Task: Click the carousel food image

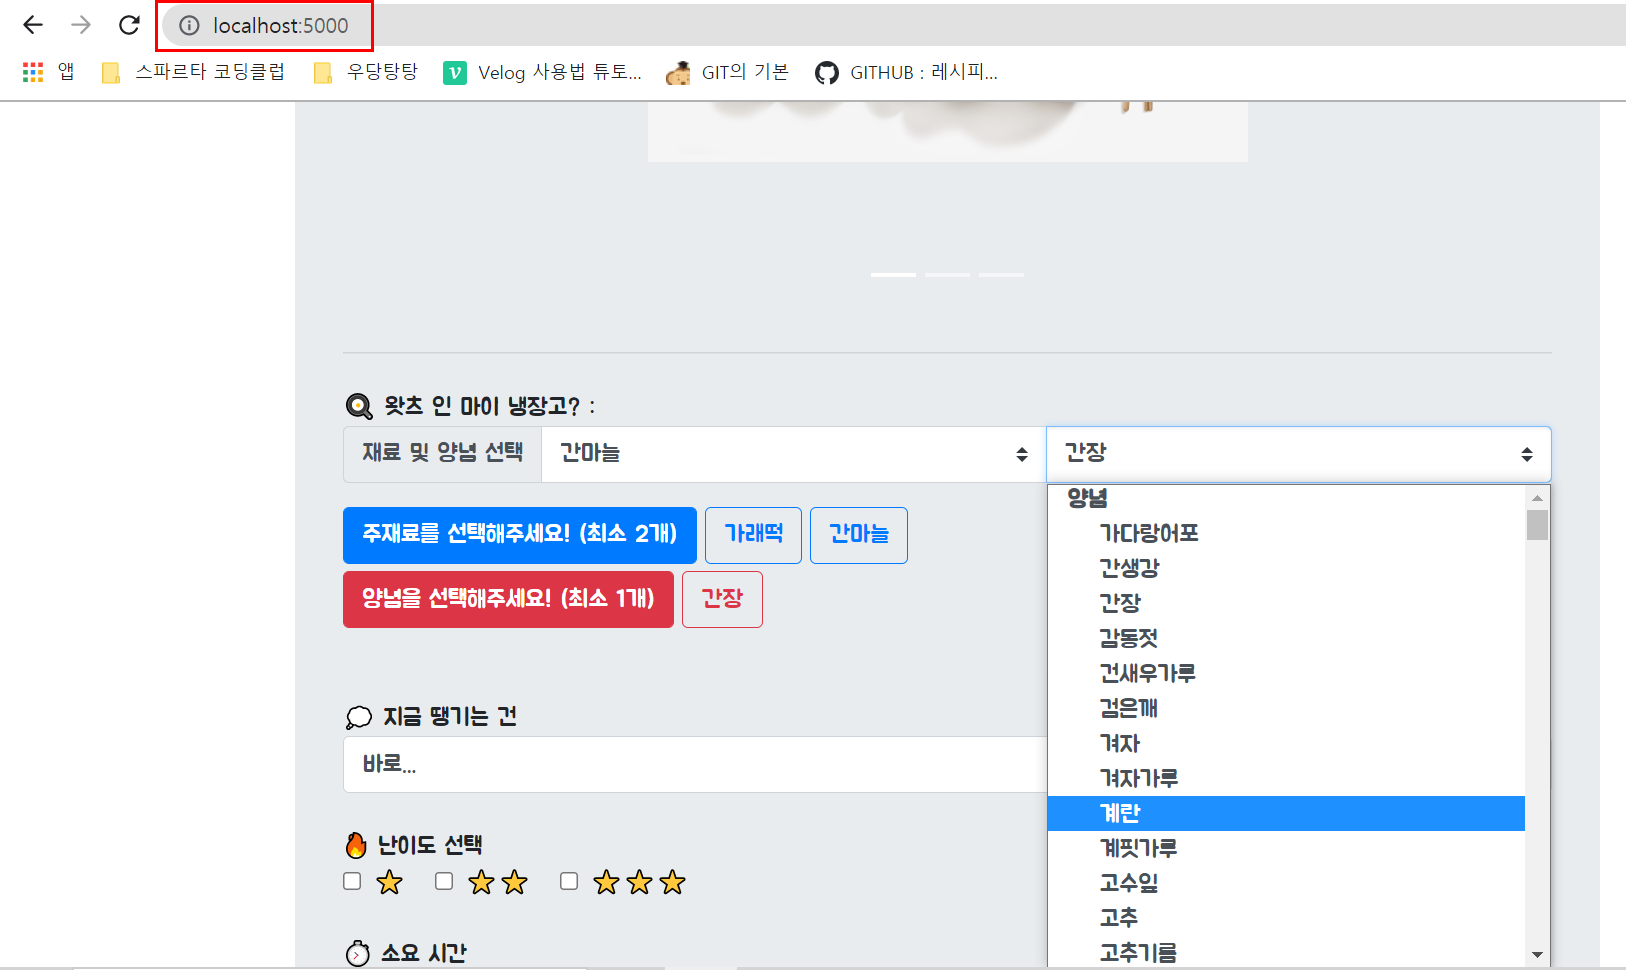Action: tap(947, 131)
